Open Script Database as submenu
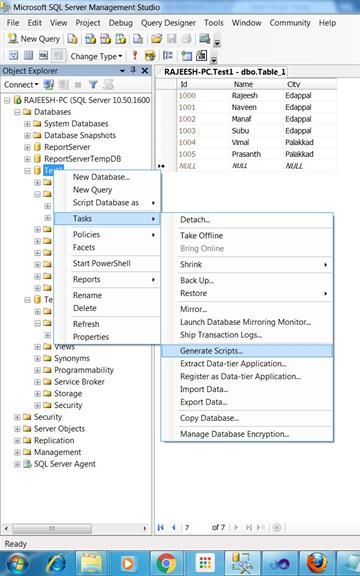Viewport: 360px width, 576px height. (107, 202)
